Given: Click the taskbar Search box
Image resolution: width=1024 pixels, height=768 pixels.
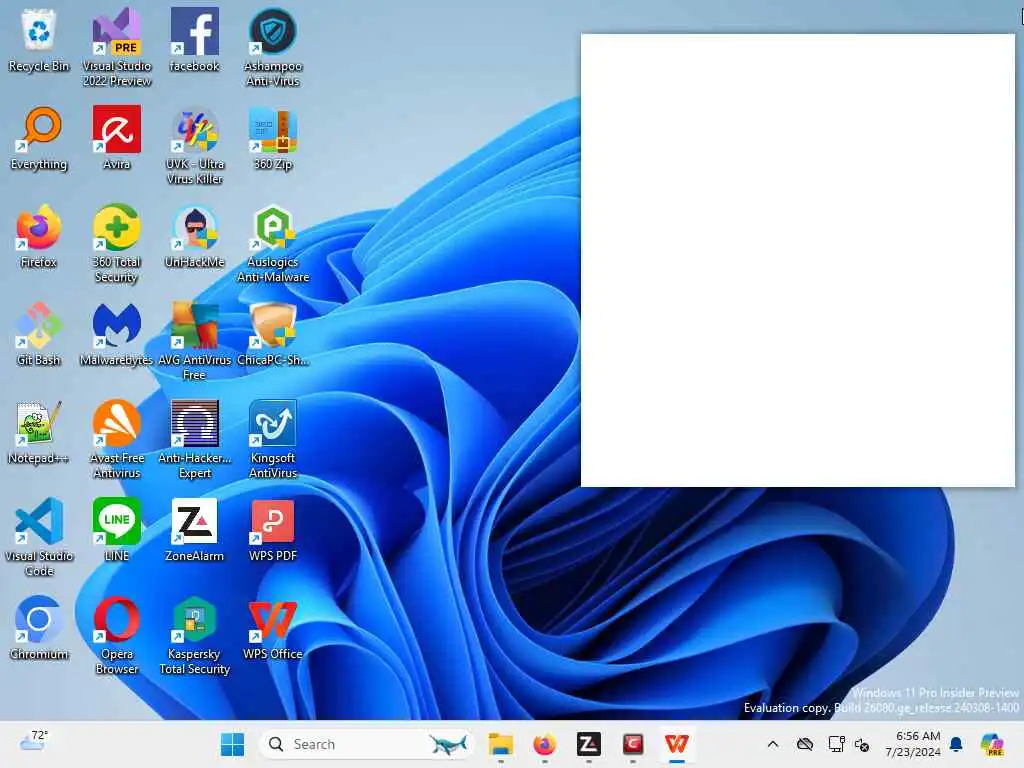Looking at the screenshot, I should (366, 744).
